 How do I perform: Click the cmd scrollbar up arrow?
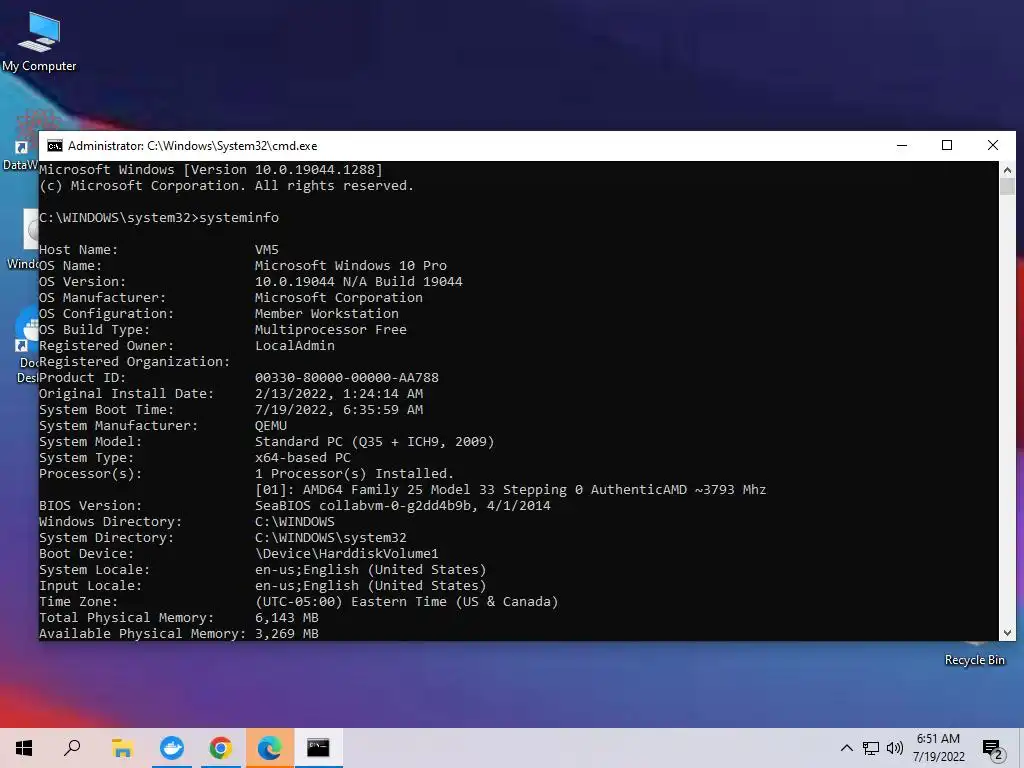(1007, 170)
